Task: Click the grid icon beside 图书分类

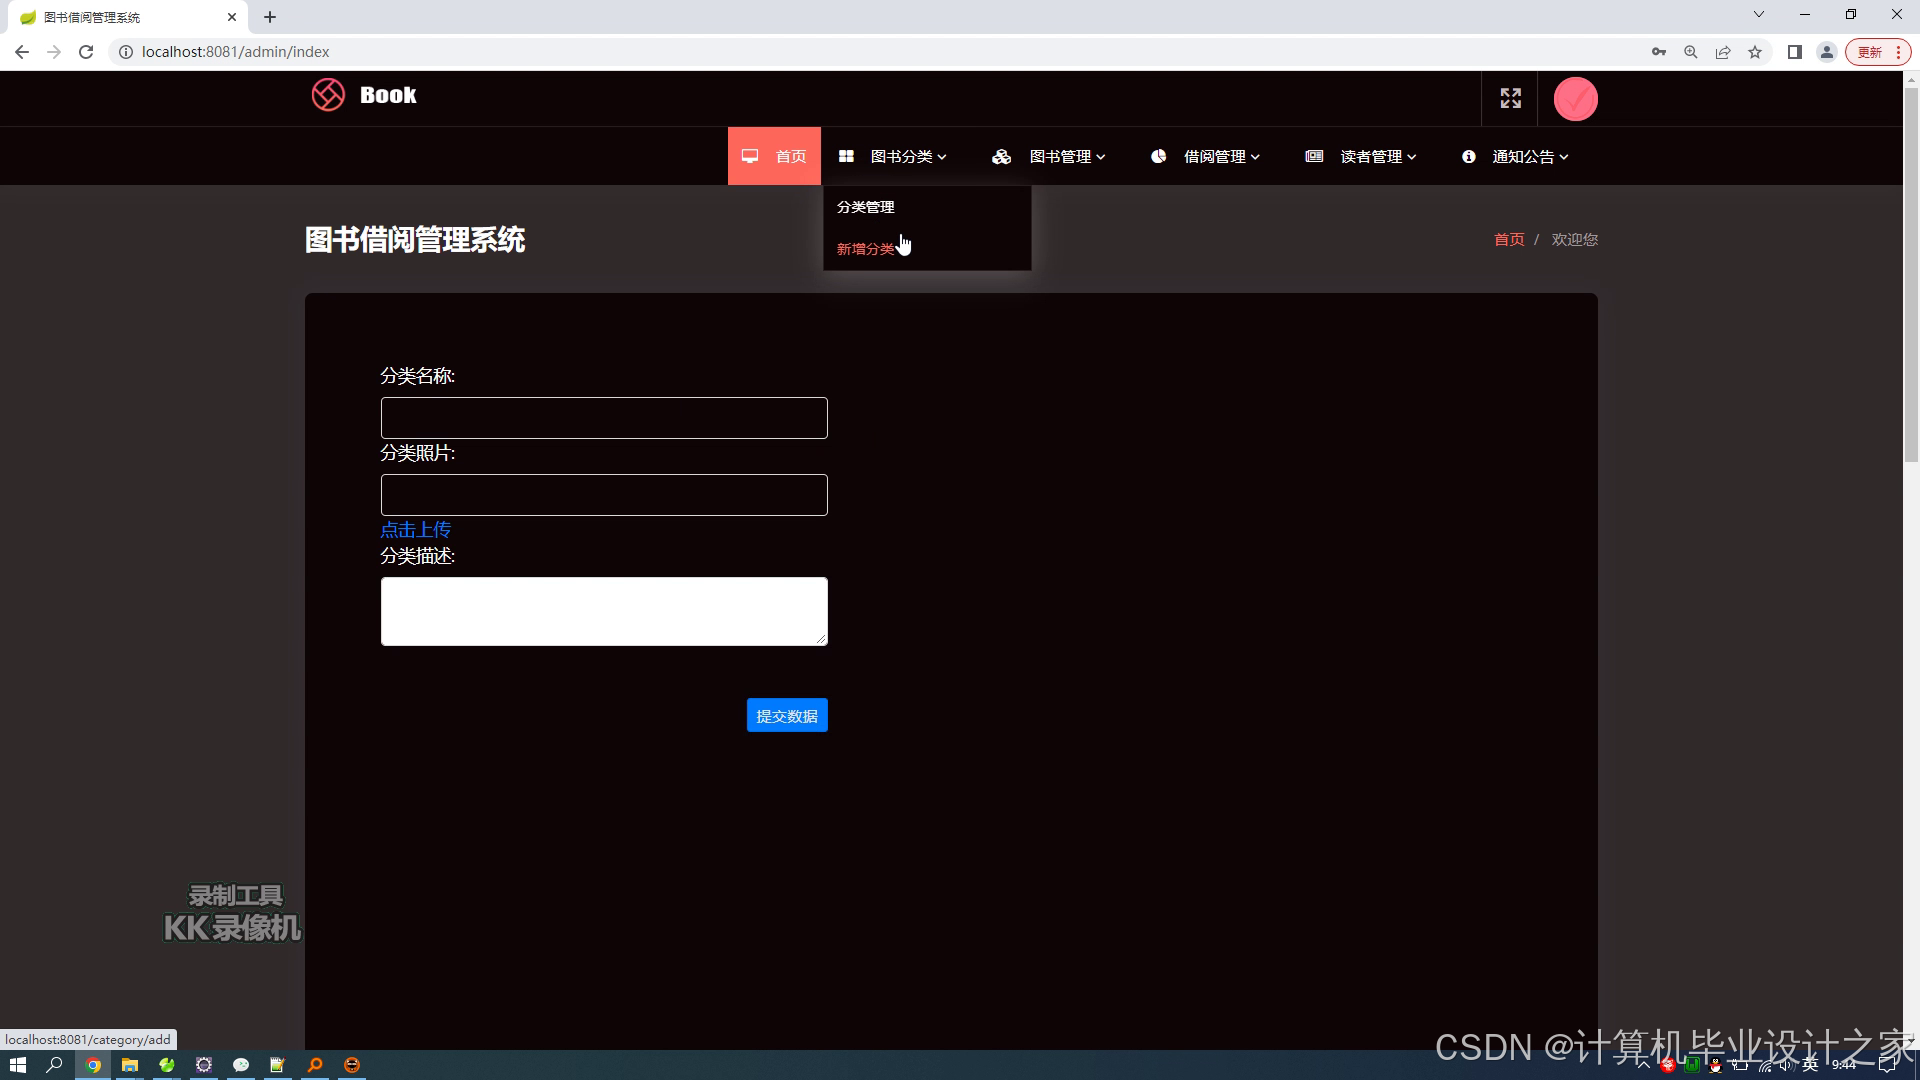Action: (x=846, y=156)
